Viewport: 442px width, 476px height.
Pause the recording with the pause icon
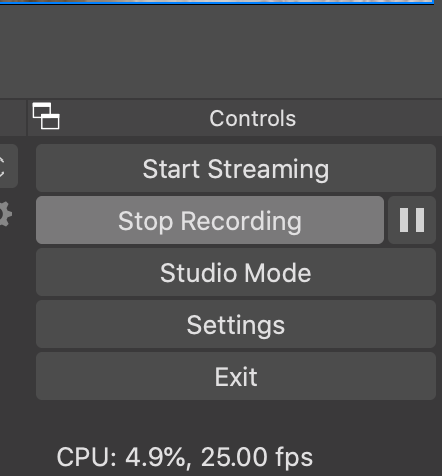412,220
